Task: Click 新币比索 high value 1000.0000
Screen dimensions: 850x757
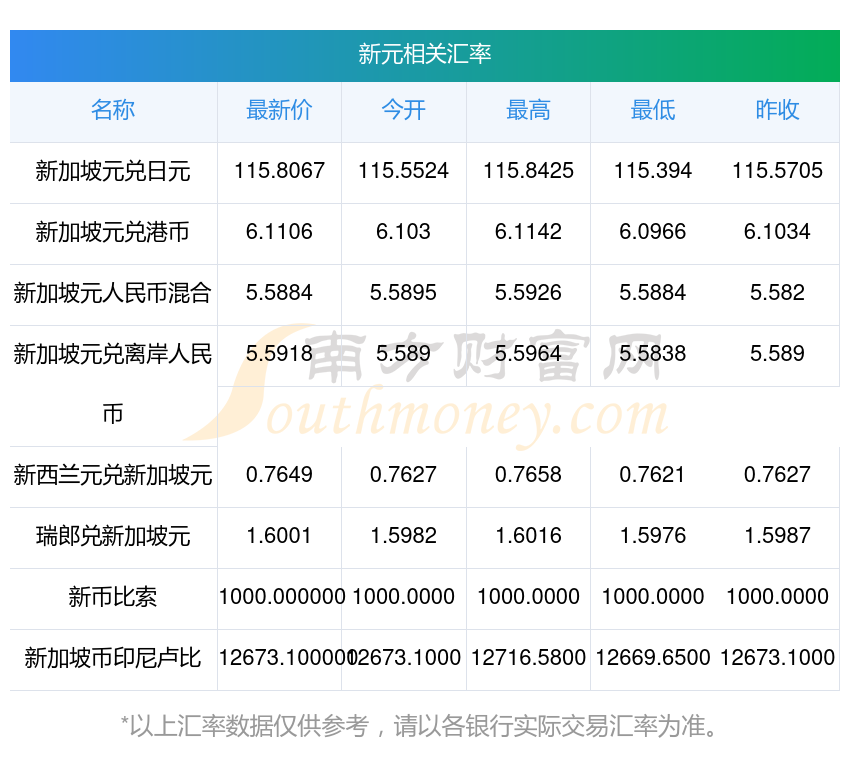Action: tap(528, 596)
